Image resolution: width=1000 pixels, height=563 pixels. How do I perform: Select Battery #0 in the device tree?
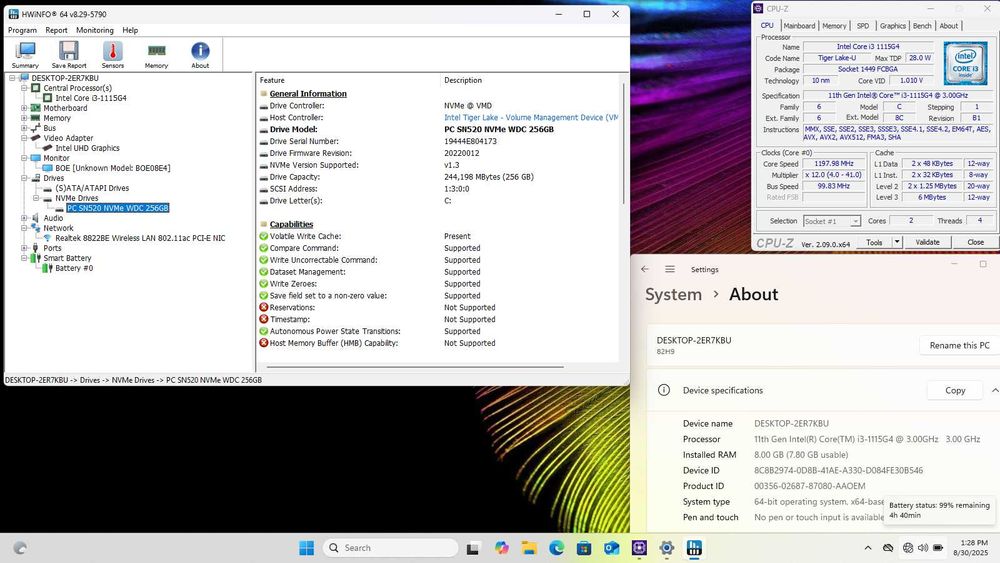(x=74, y=268)
